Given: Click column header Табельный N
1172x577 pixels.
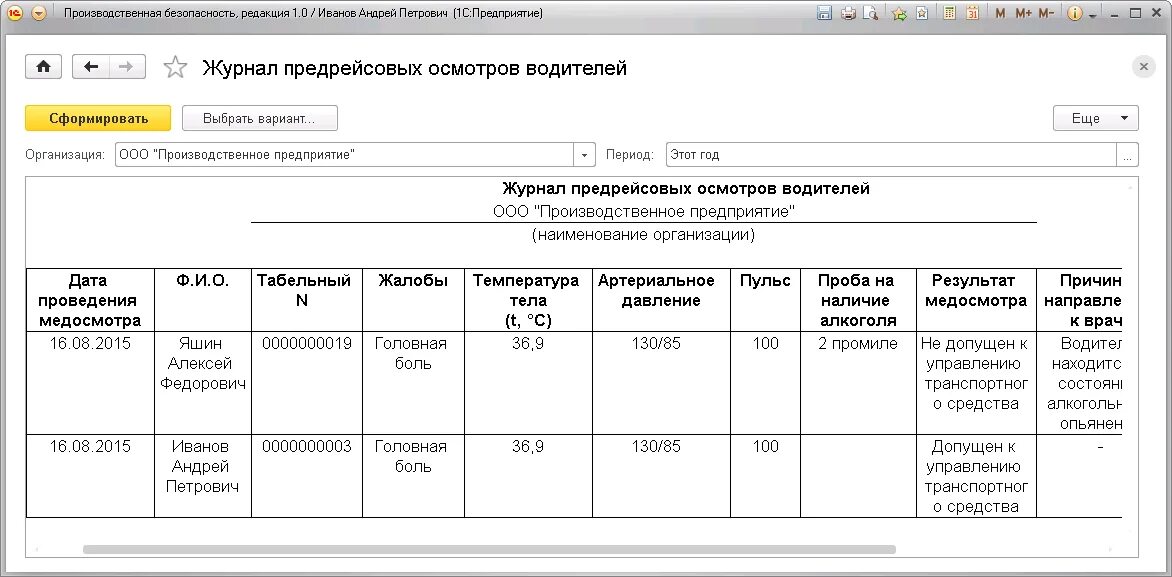Looking at the screenshot, I should coord(306,300).
